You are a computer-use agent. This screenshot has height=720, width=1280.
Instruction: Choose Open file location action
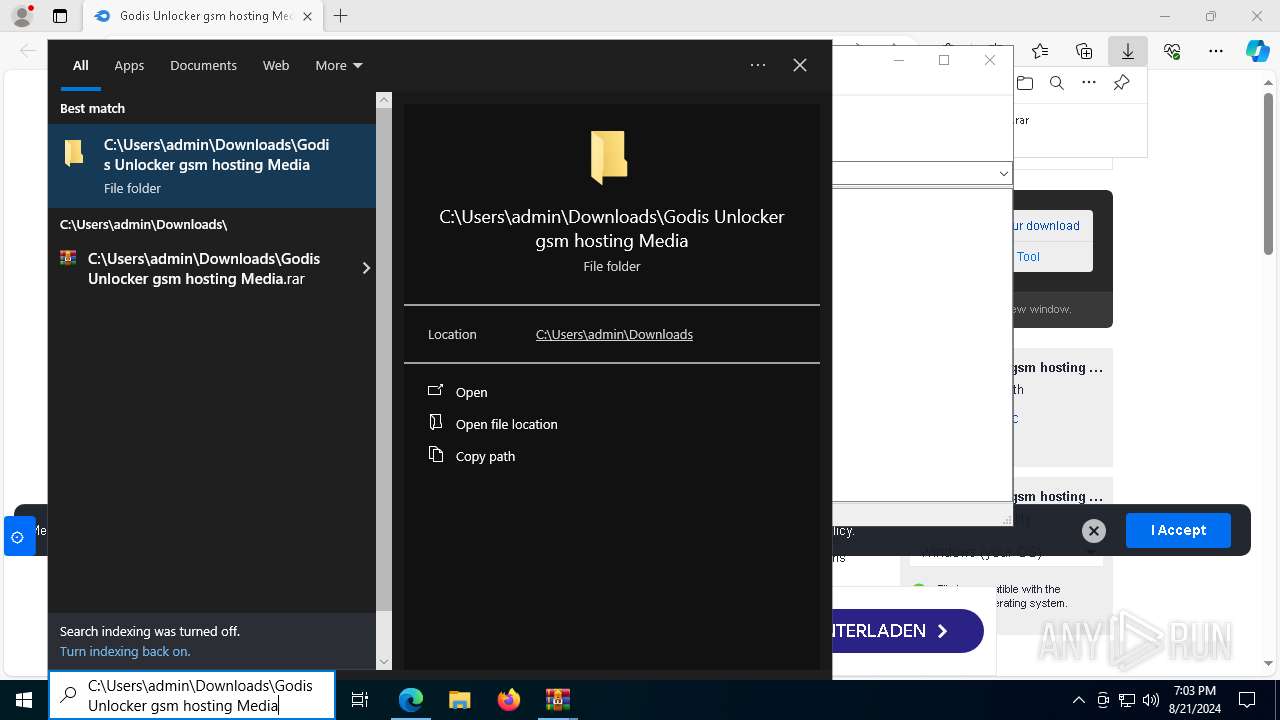coord(507,424)
